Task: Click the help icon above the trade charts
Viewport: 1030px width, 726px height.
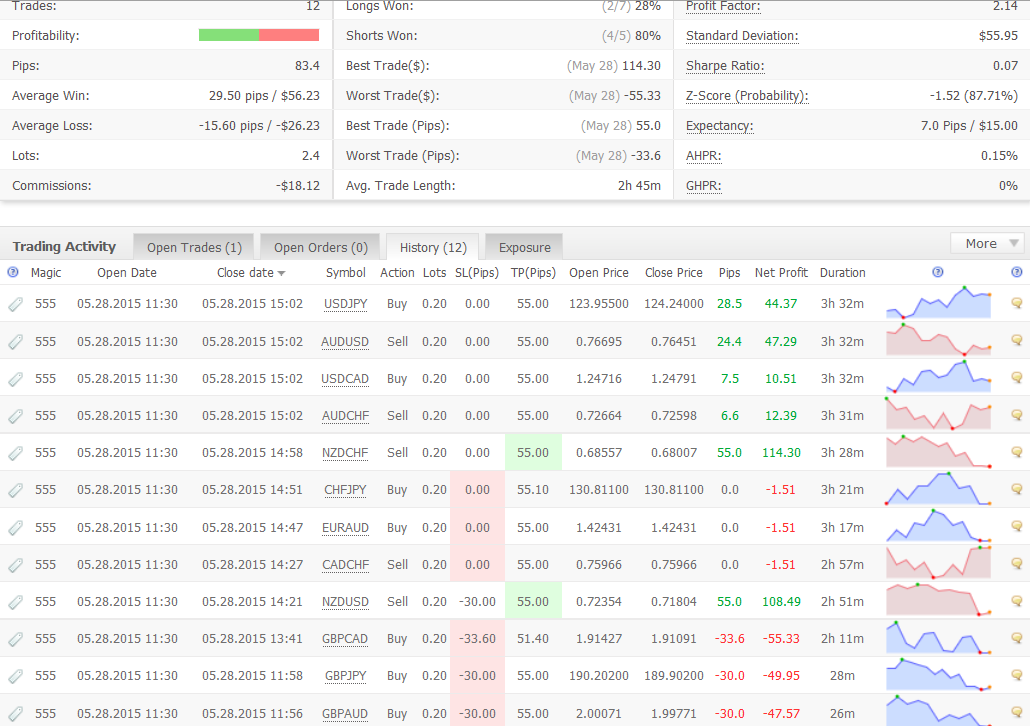Action: click(938, 272)
